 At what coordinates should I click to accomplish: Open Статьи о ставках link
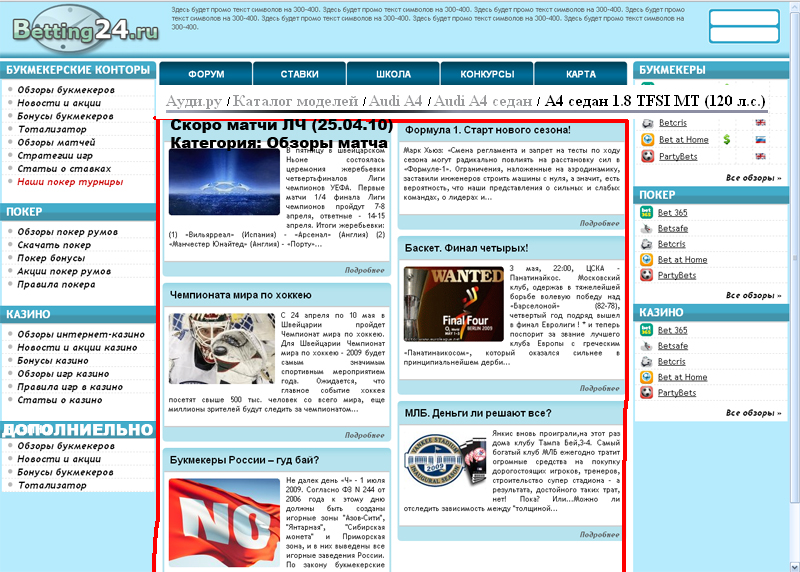(x=64, y=169)
